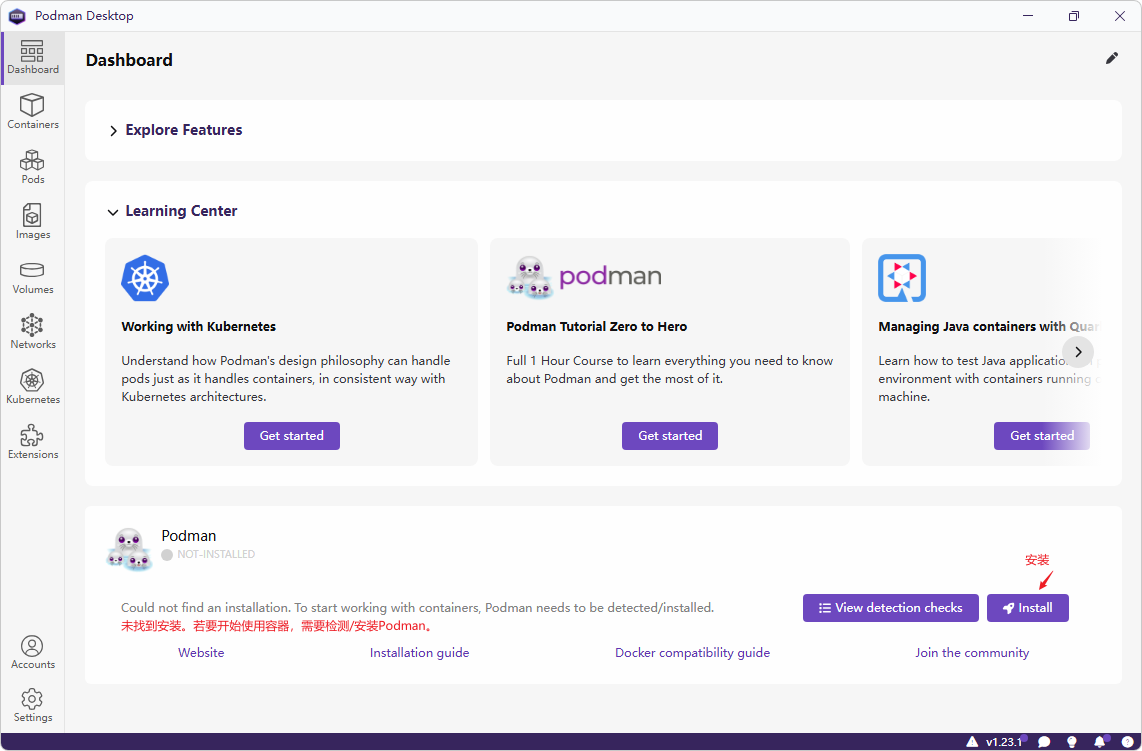Click the help question mark icon

point(1127,741)
